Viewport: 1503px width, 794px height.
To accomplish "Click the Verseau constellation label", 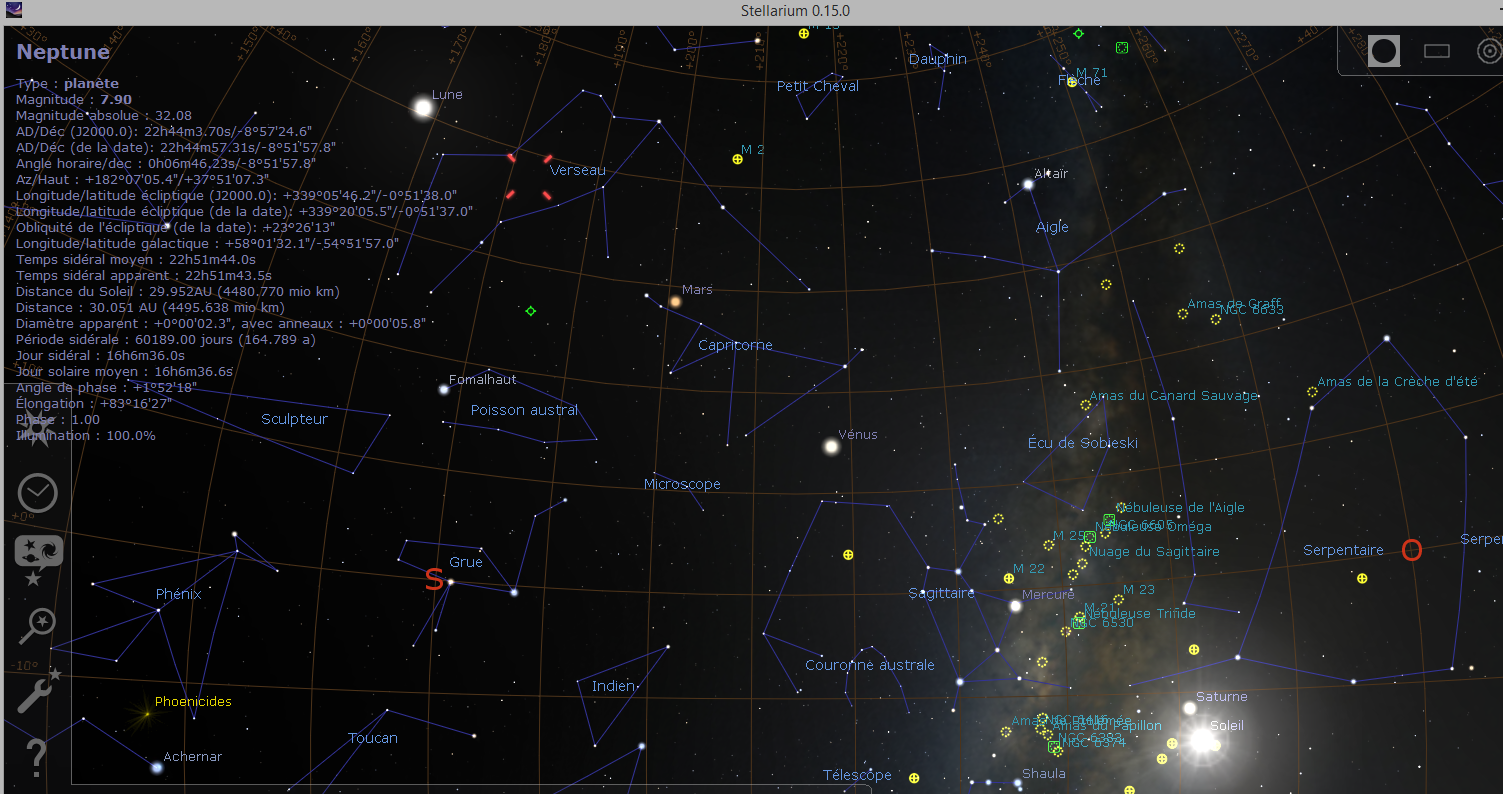I will pos(578,170).
